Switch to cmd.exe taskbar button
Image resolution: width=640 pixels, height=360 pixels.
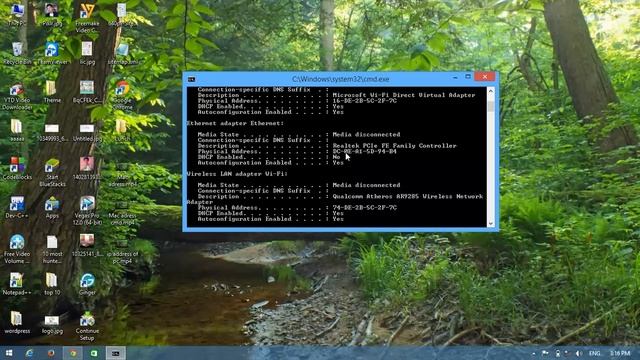tap(116, 353)
